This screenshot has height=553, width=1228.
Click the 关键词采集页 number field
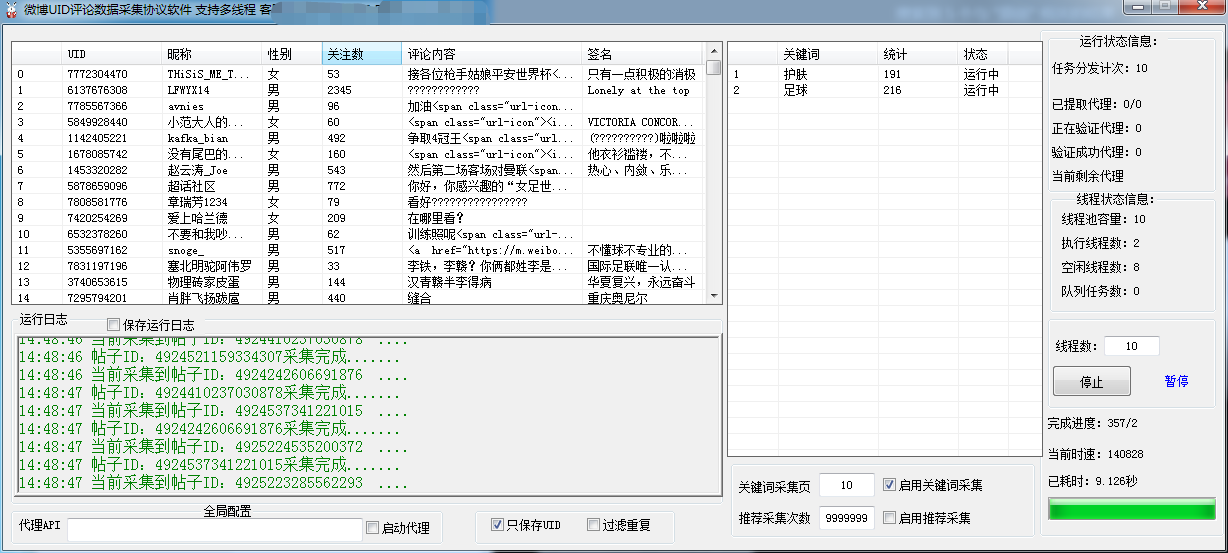[846, 485]
